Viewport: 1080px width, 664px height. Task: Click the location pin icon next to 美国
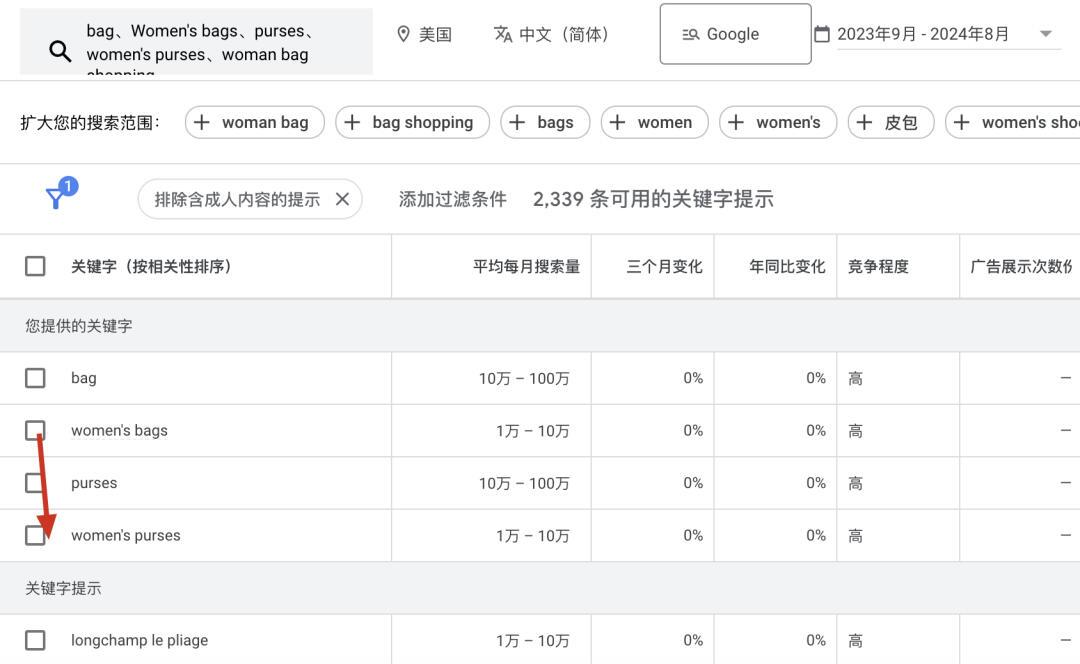[x=404, y=34]
